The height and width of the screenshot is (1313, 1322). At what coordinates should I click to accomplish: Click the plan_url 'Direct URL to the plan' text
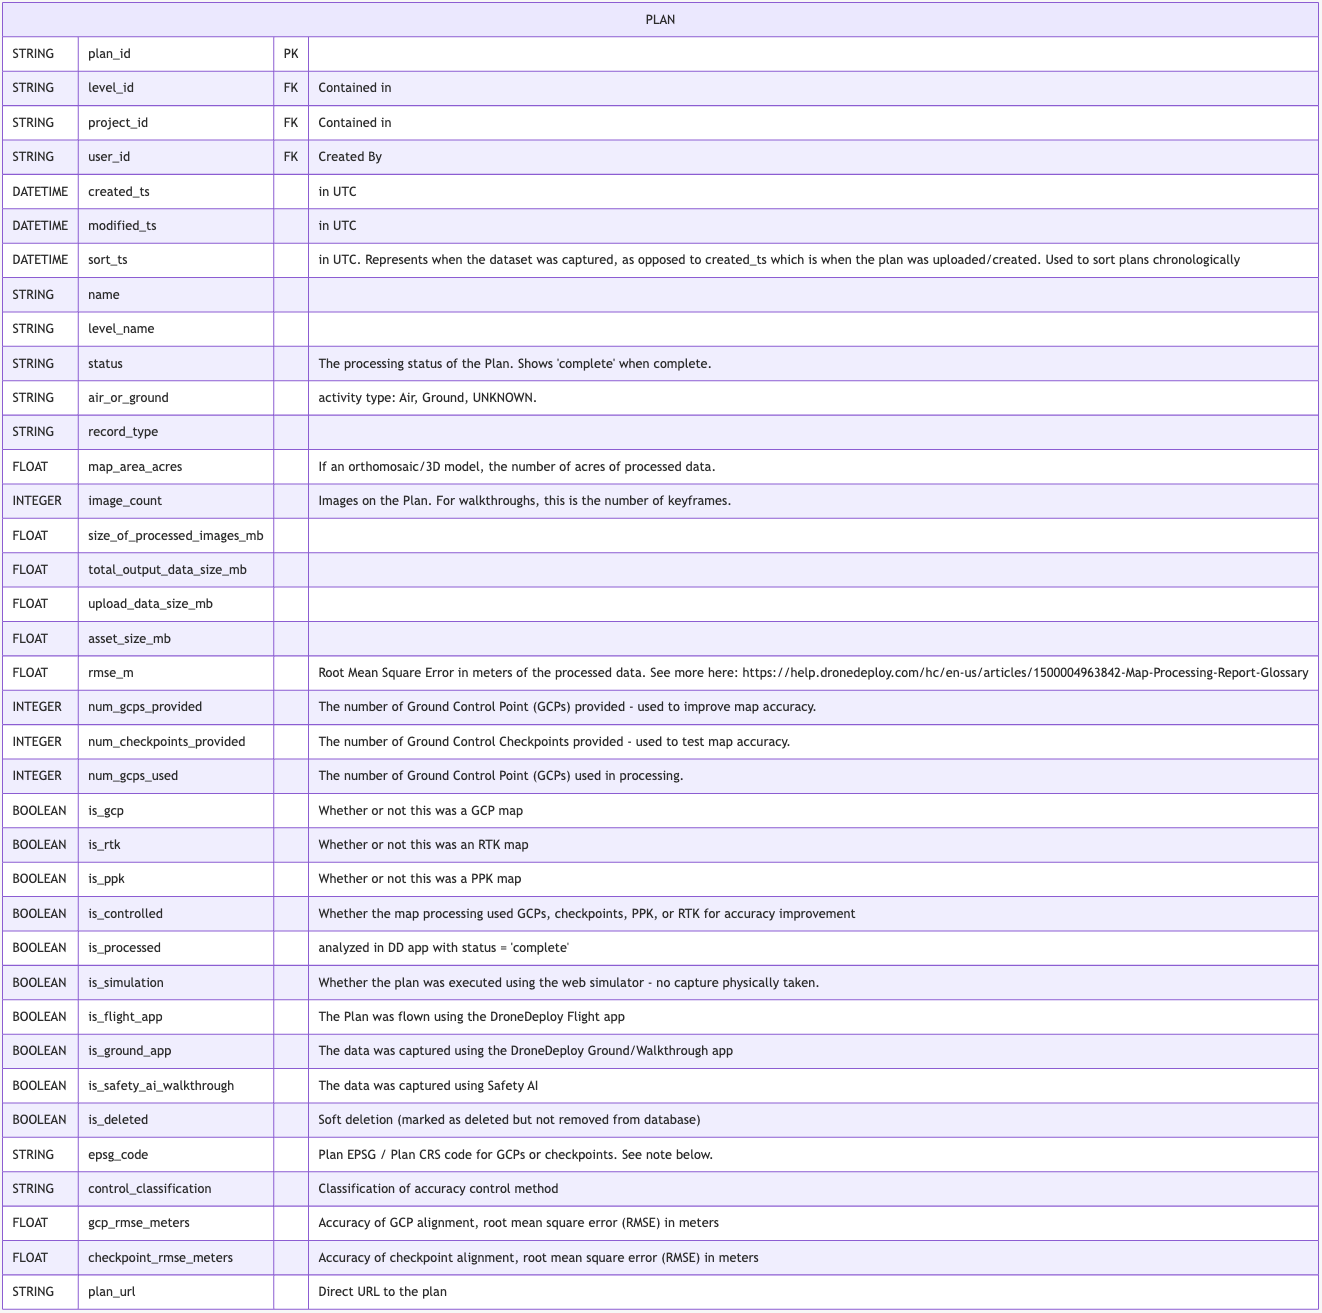(x=382, y=1292)
